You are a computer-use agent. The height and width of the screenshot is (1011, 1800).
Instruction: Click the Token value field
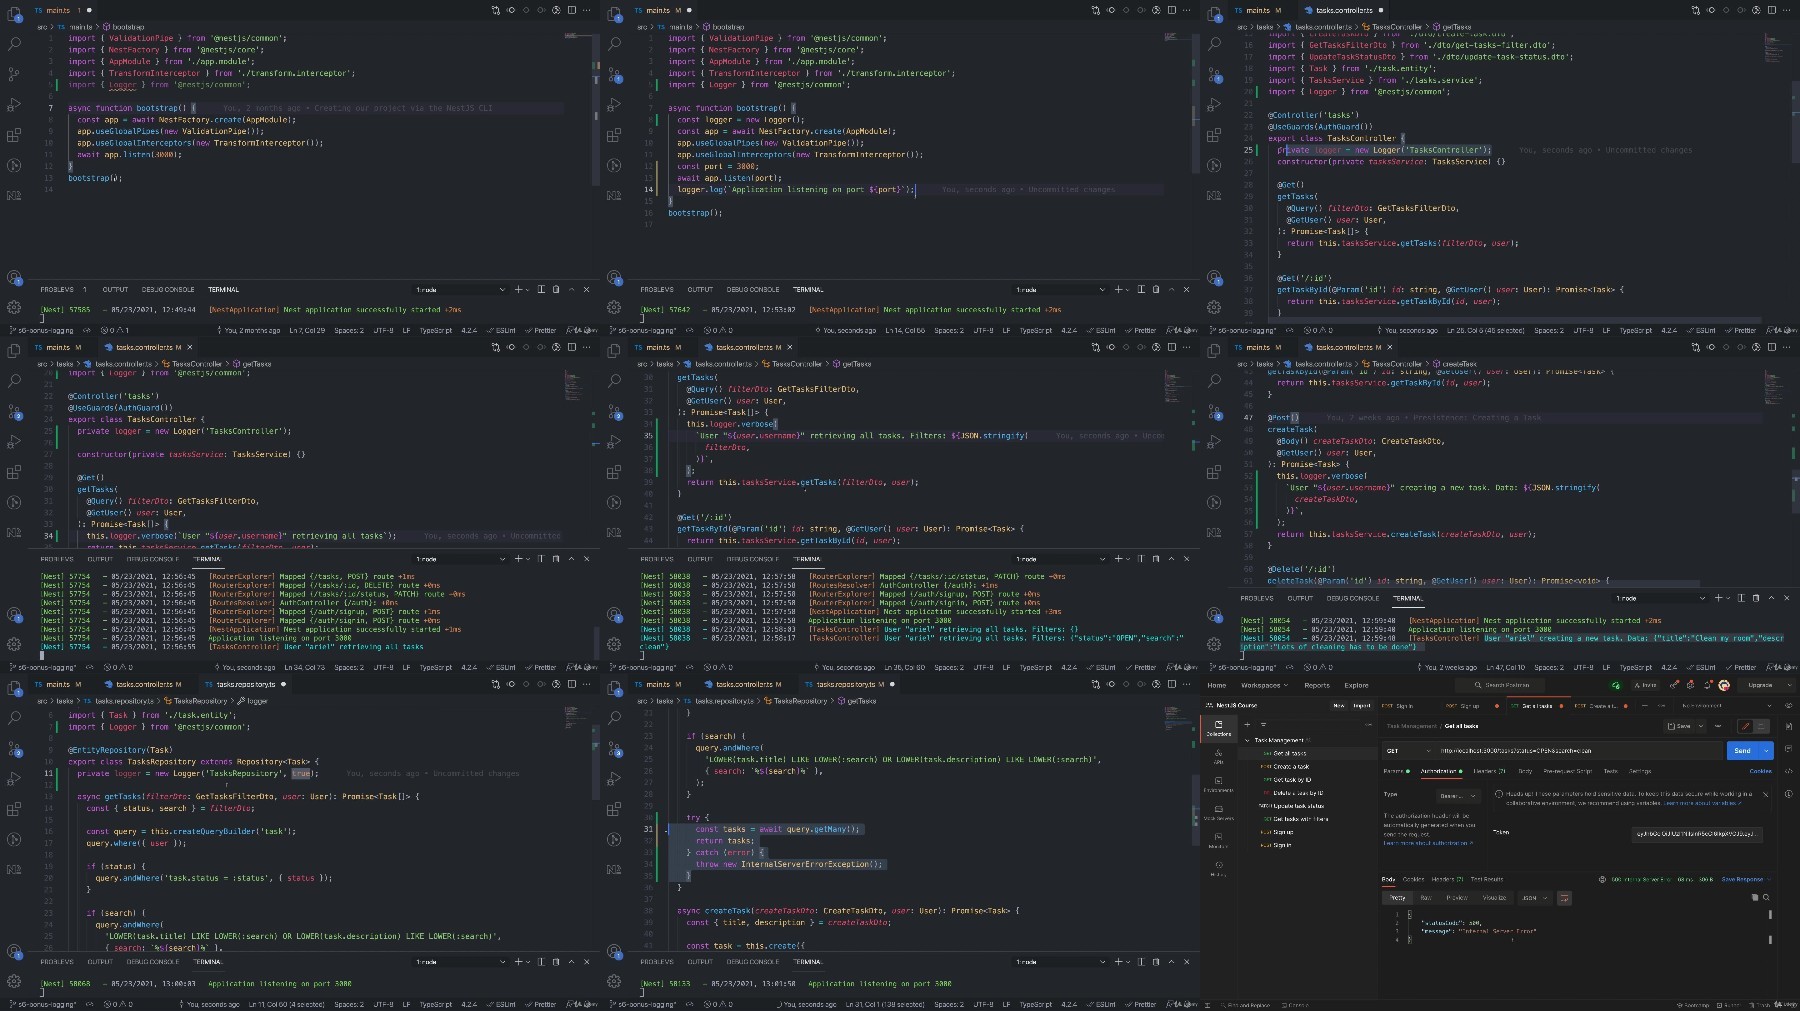tap(1697, 834)
